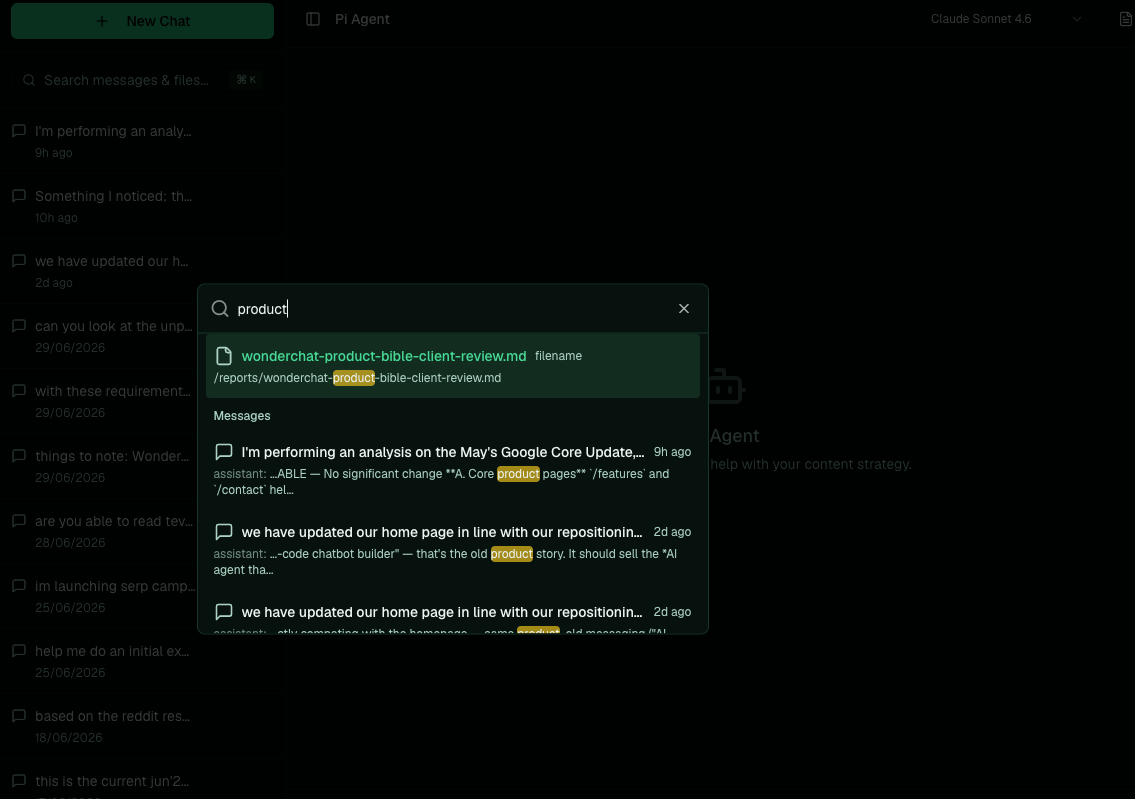Open chat 'help me do an initial ex…'
This screenshot has width=1135, height=799.
143,662
